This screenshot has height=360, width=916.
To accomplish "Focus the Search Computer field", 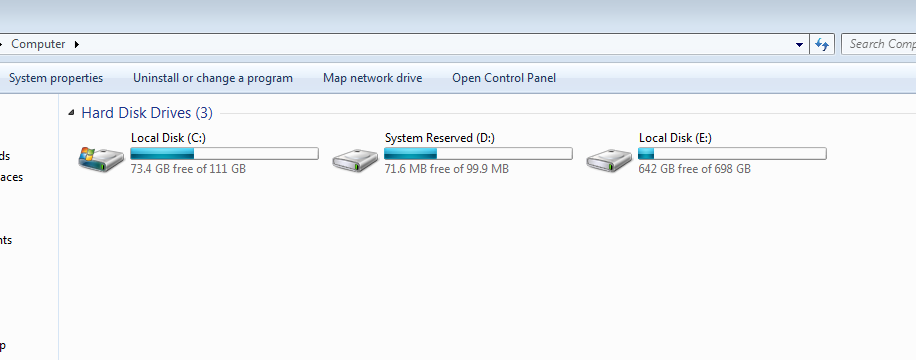I will [x=879, y=44].
